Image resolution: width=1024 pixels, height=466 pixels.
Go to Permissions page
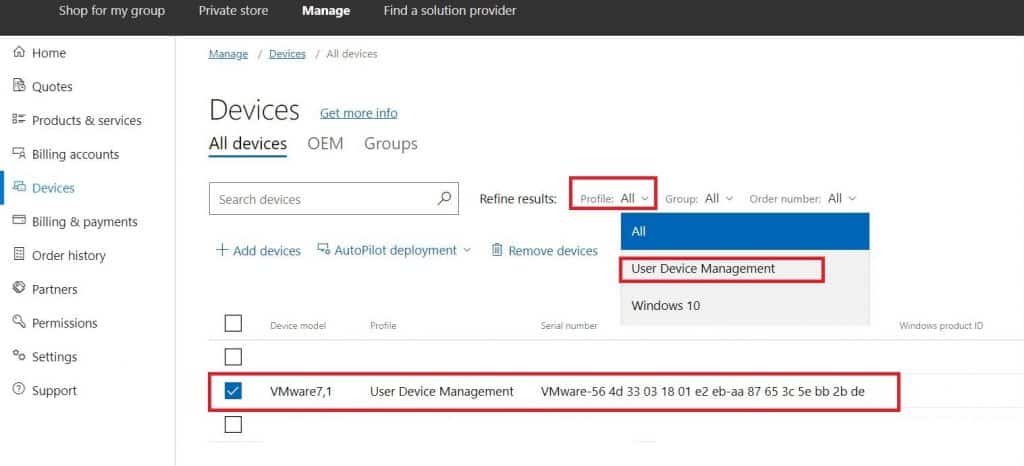65,323
